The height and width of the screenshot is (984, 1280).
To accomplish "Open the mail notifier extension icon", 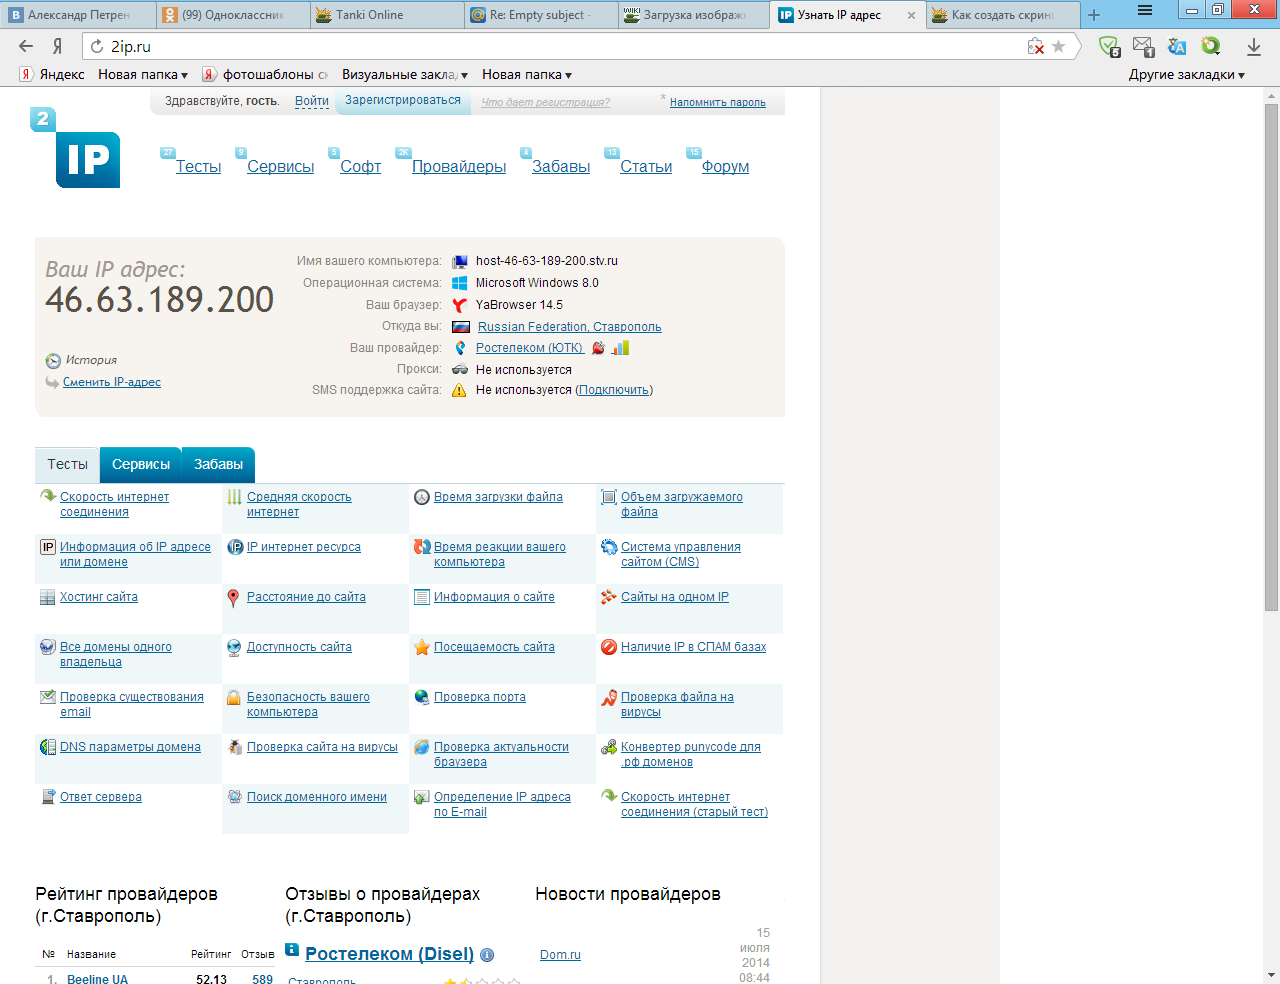I will (1143, 46).
